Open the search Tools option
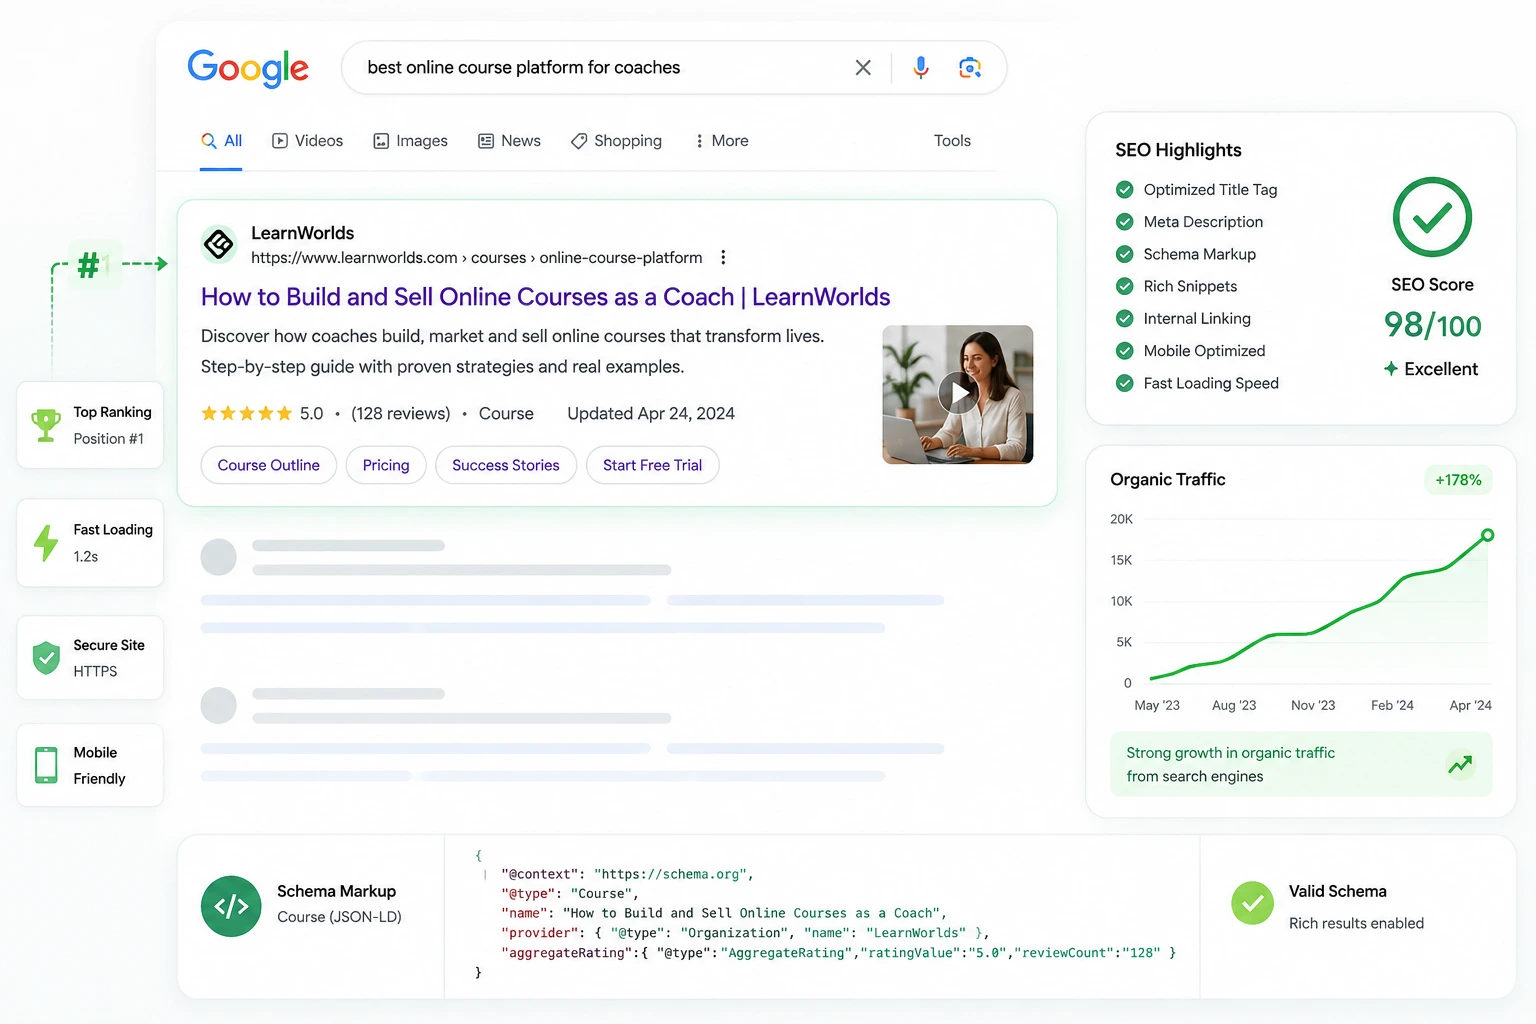This screenshot has width=1536, height=1024. pyautogui.click(x=952, y=141)
